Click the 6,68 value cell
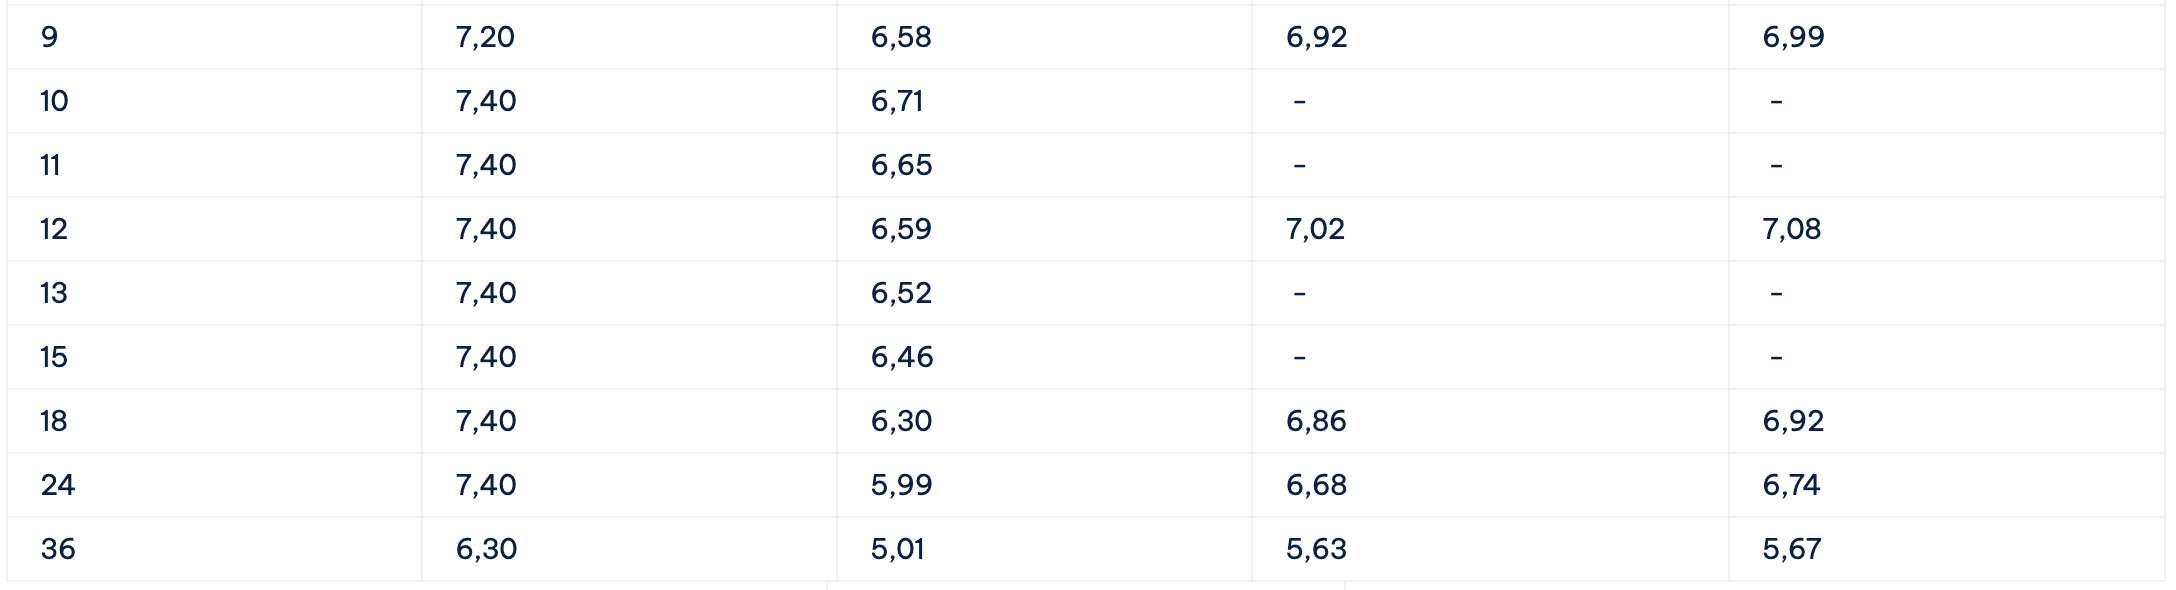 (x=1316, y=485)
